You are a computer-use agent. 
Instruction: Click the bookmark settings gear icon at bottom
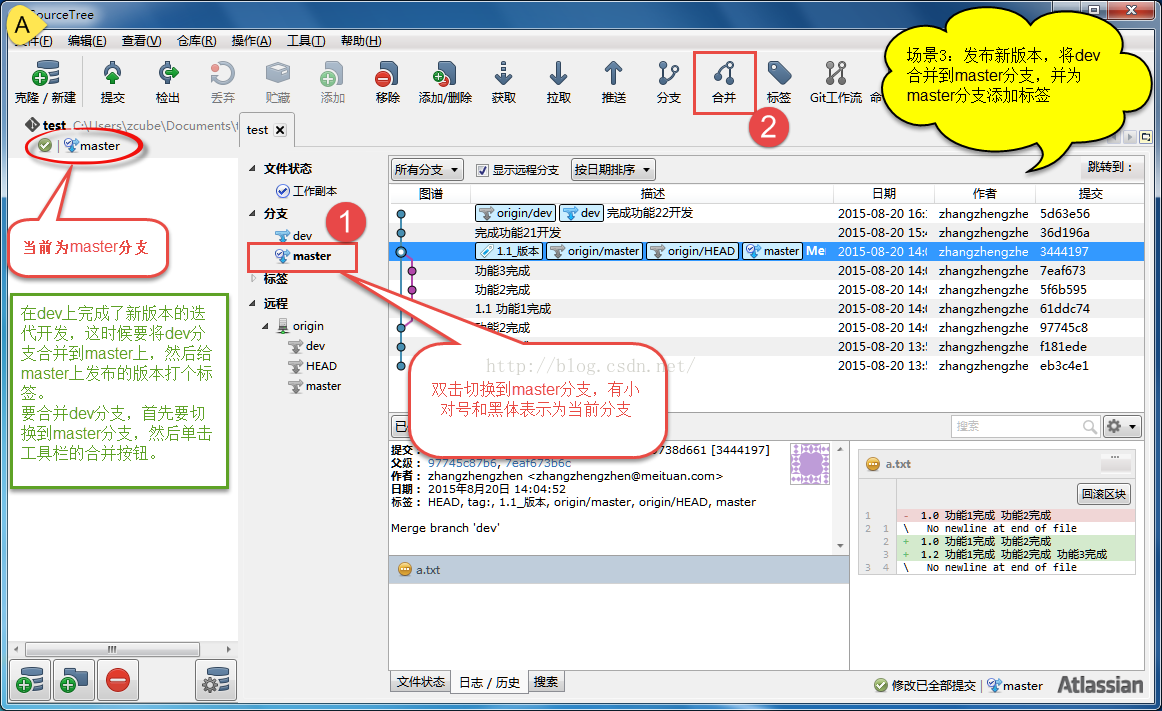pyautogui.click(x=216, y=680)
